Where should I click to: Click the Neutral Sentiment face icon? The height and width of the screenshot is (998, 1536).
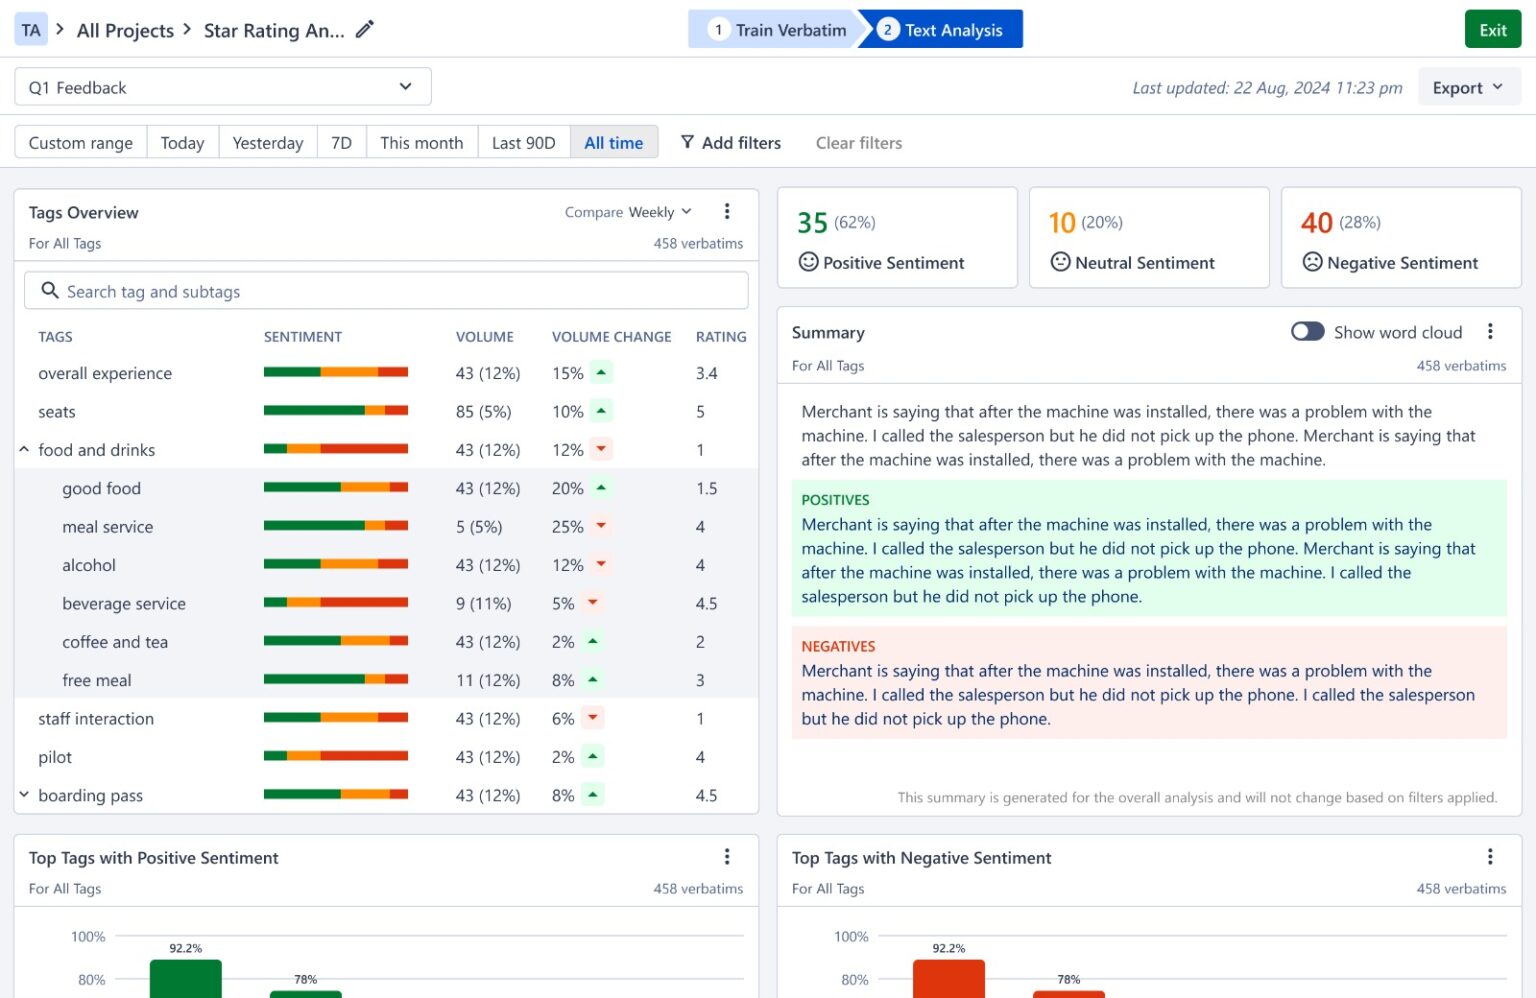point(1060,262)
